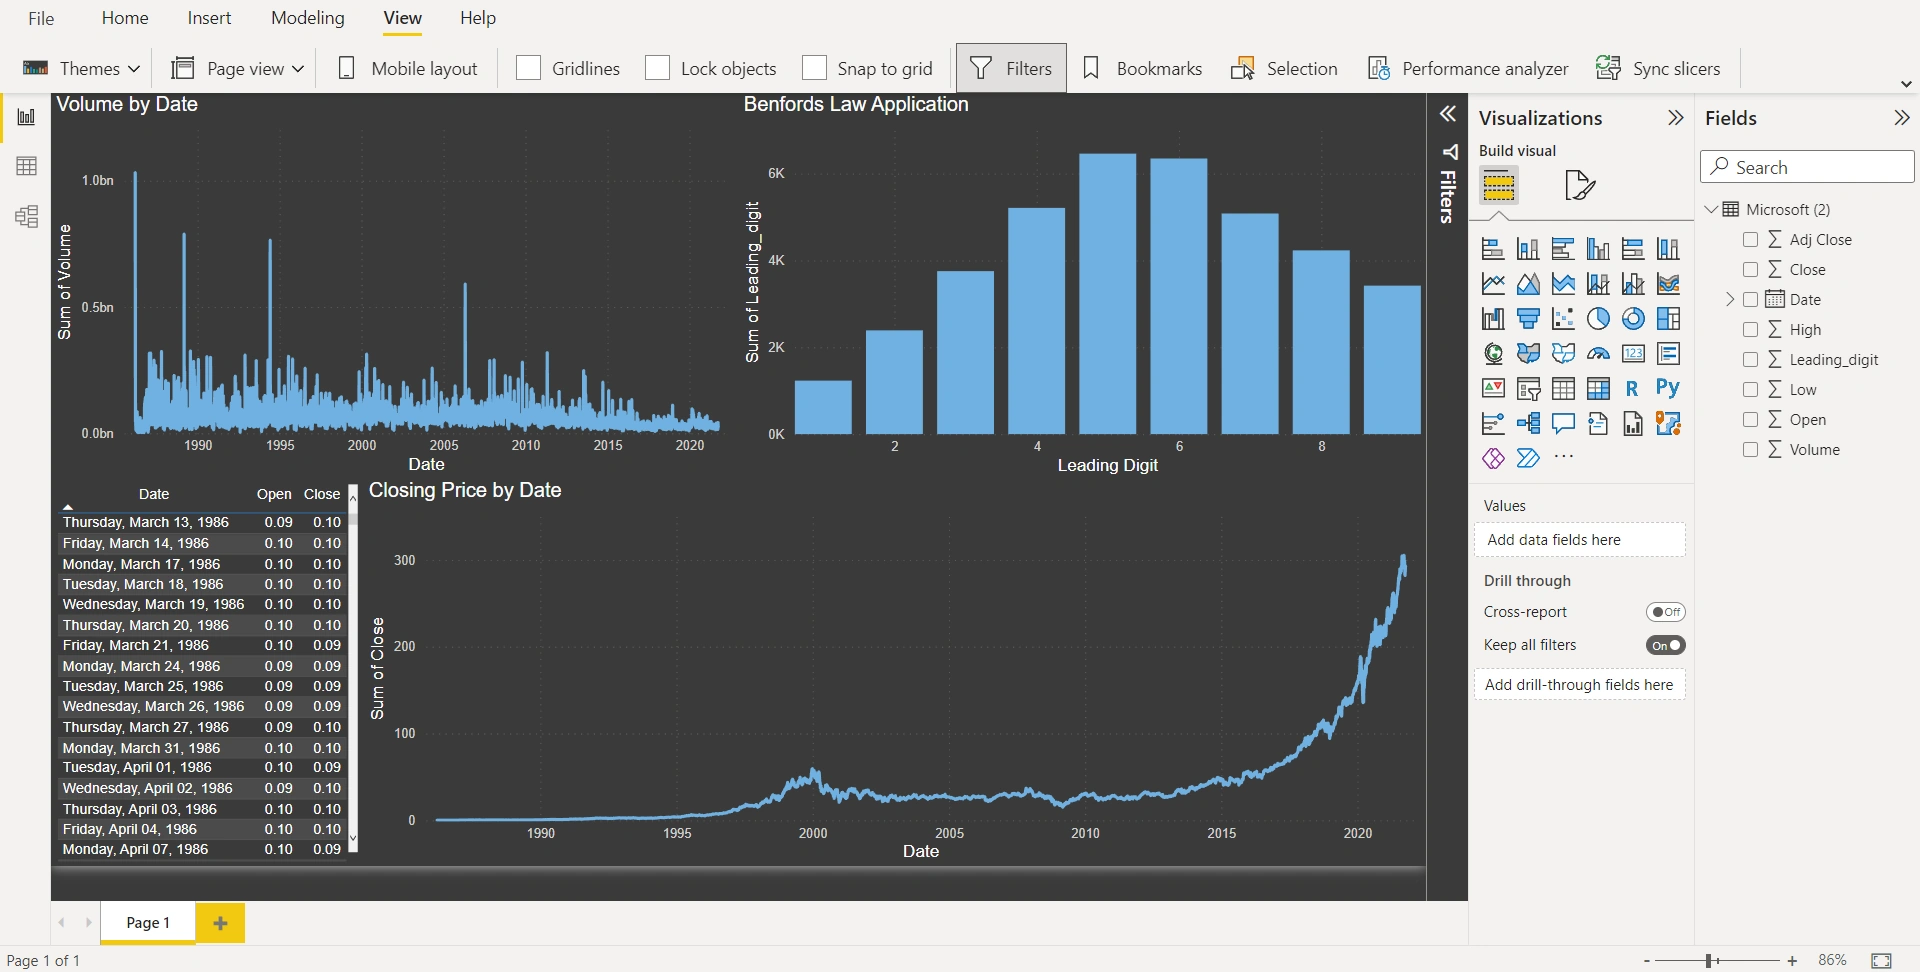
Task: Turn off Keep all filters toggle
Action: point(1666,645)
